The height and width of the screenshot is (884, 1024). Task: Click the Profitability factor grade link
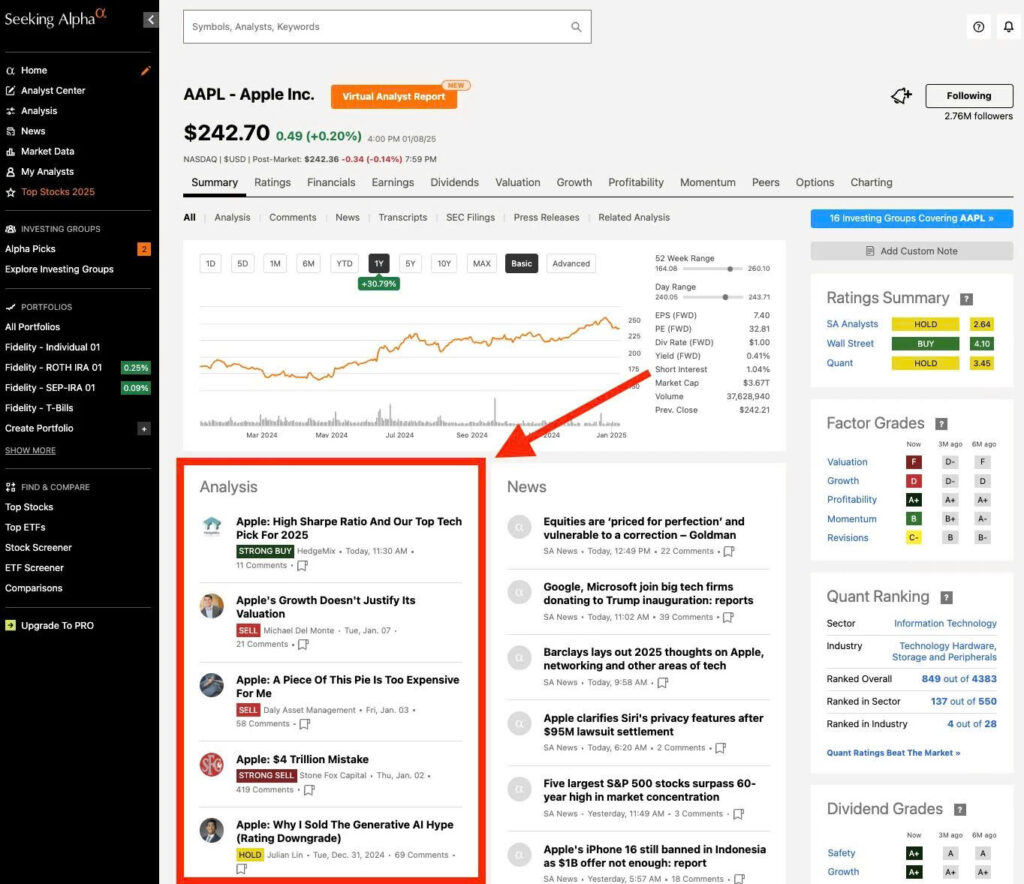click(852, 499)
